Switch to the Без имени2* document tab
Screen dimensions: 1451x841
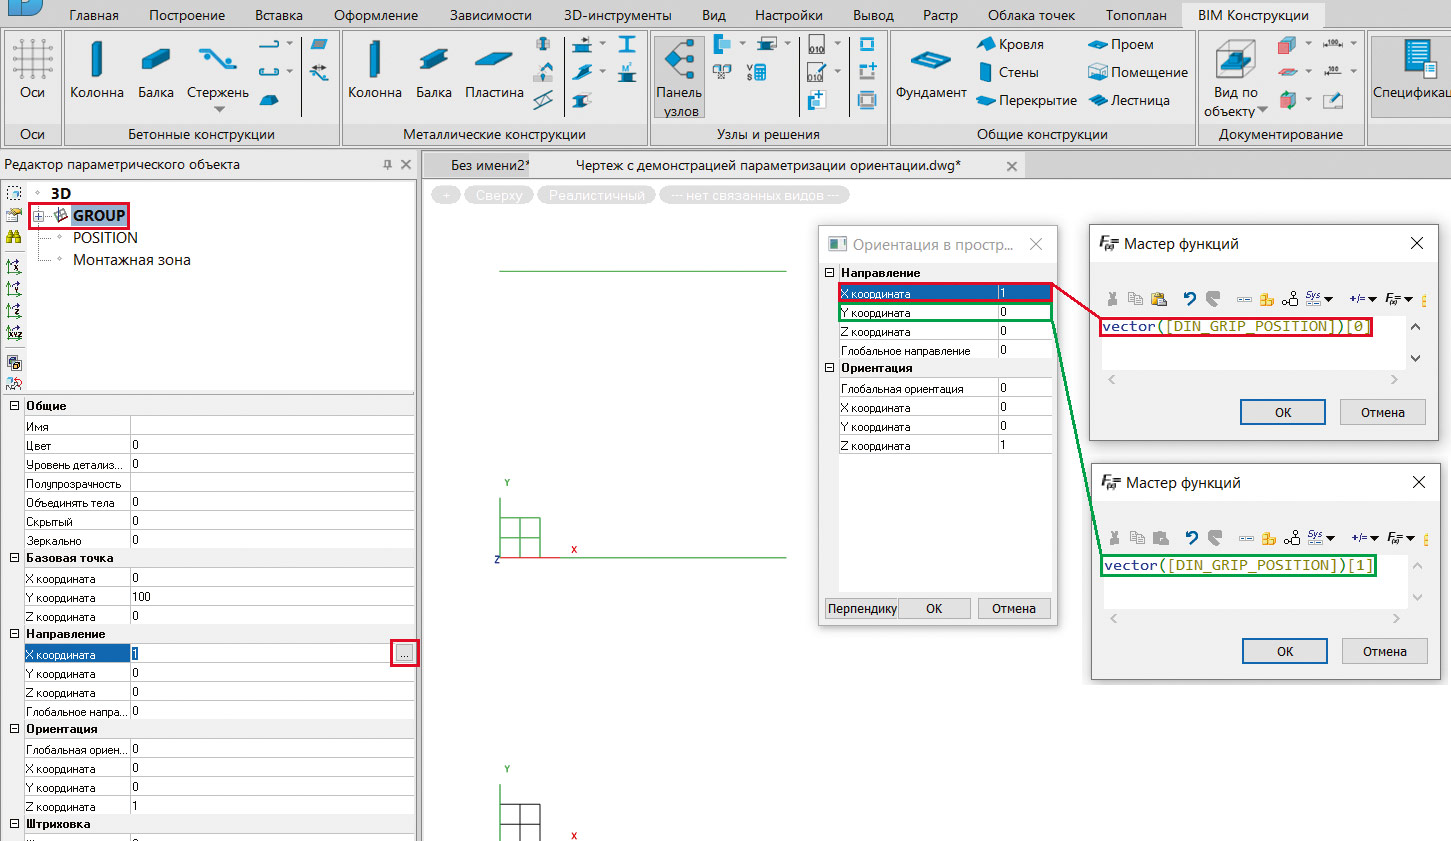(x=490, y=165)
